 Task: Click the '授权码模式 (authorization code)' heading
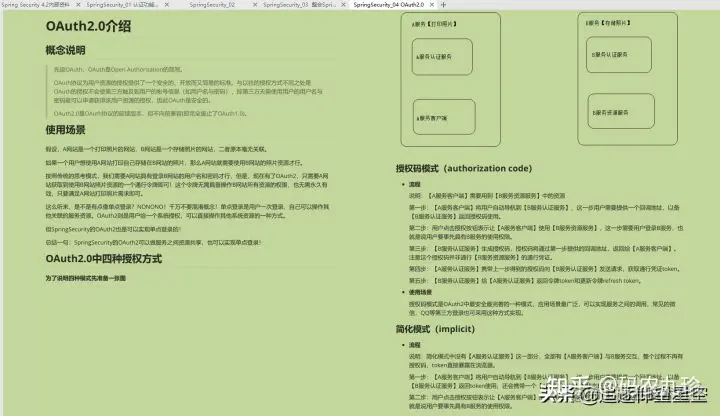point(464,169)
